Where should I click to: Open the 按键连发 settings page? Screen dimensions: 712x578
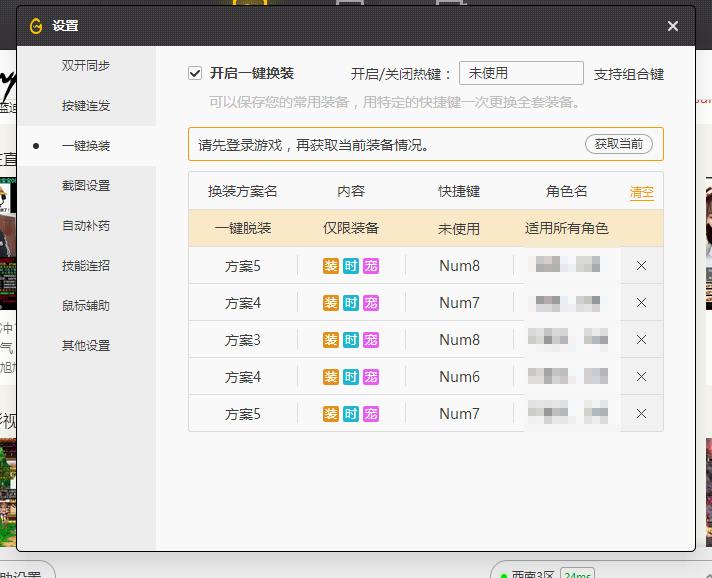(86, 105)
